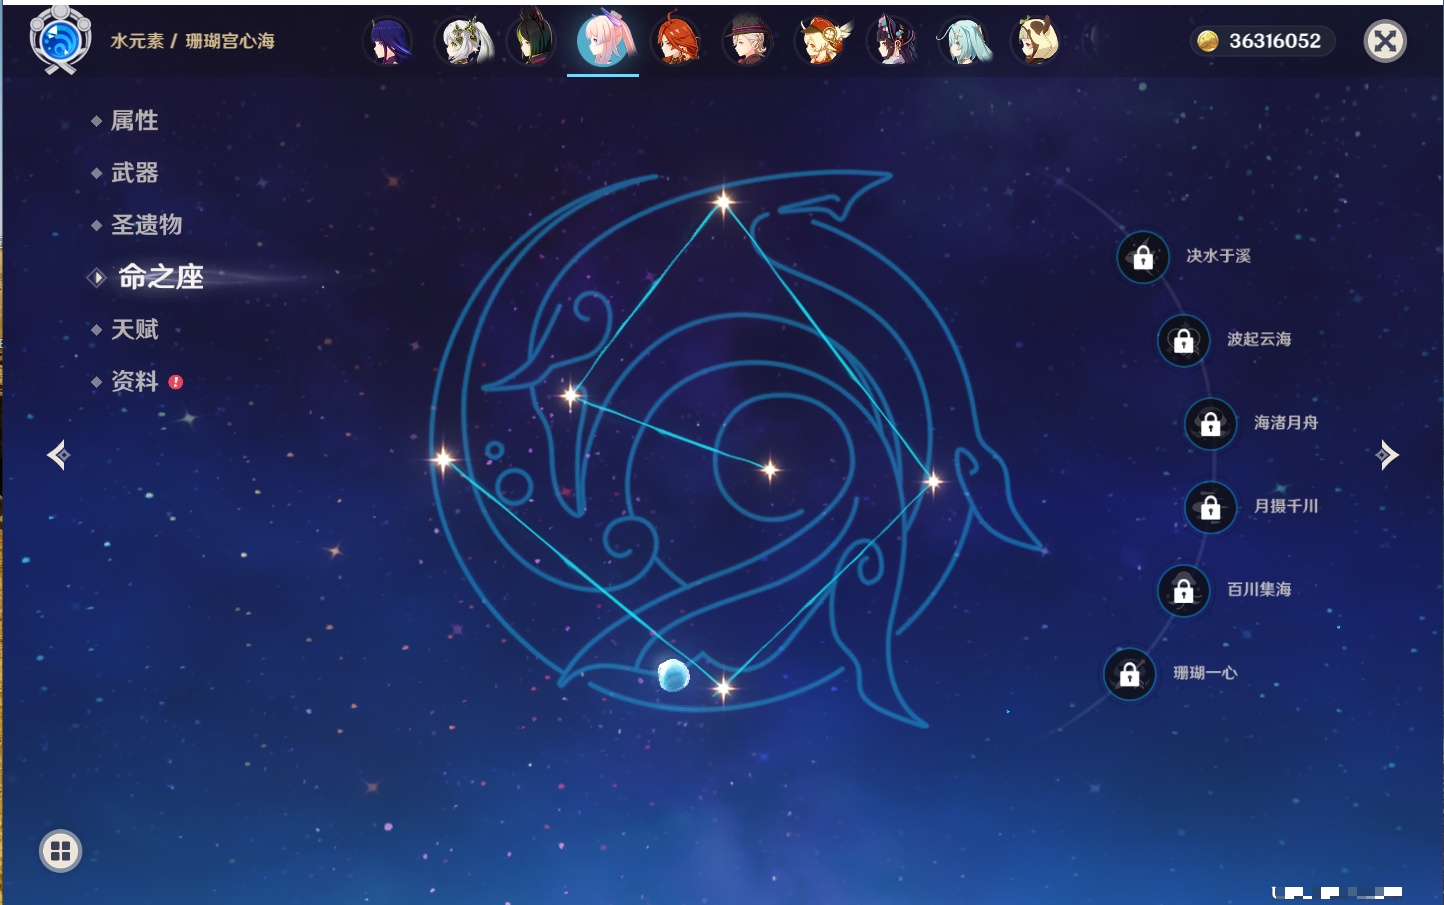Select the dark green-haired avatar with ears
Screen dimensions: 1444x905
(532, 41)
